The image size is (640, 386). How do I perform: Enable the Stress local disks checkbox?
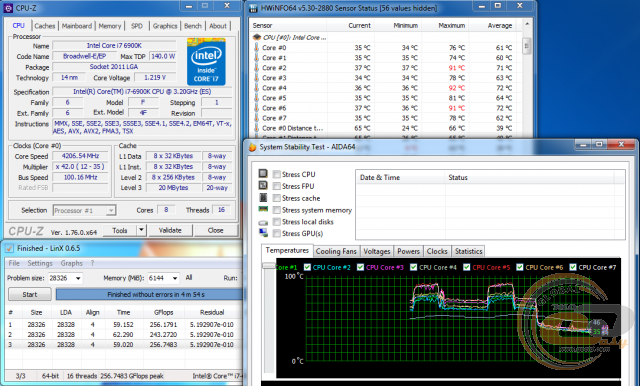[x=277, y=222]
